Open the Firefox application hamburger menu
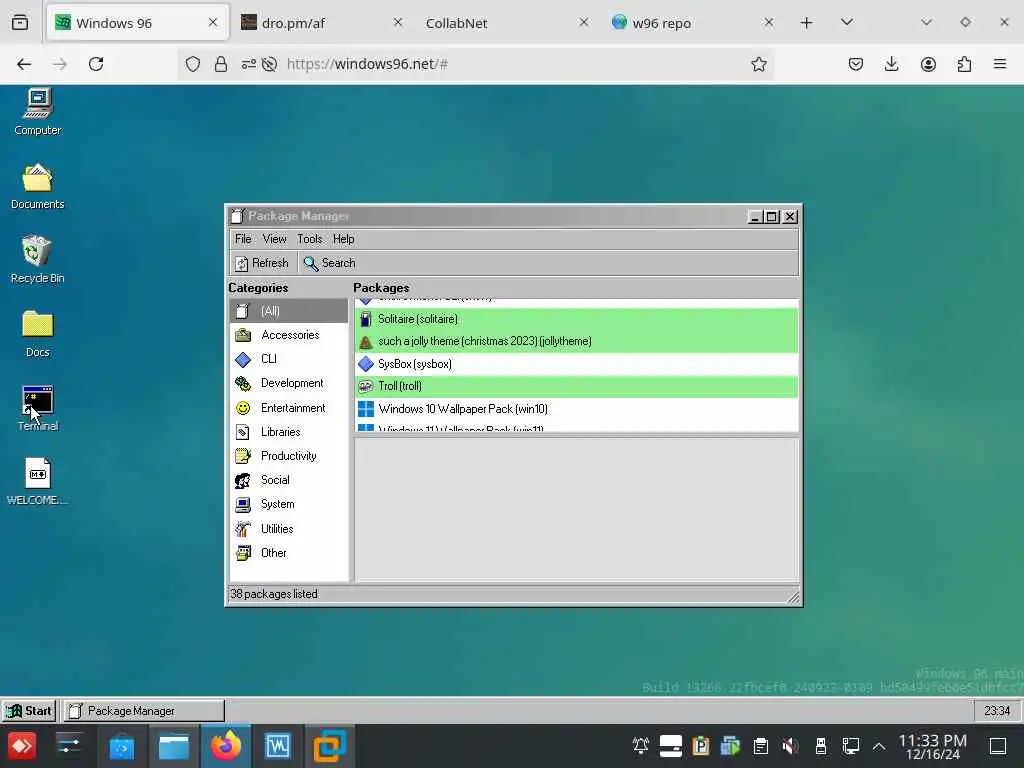This screenshot has width=1024, height=768. tap(1000, 64)
